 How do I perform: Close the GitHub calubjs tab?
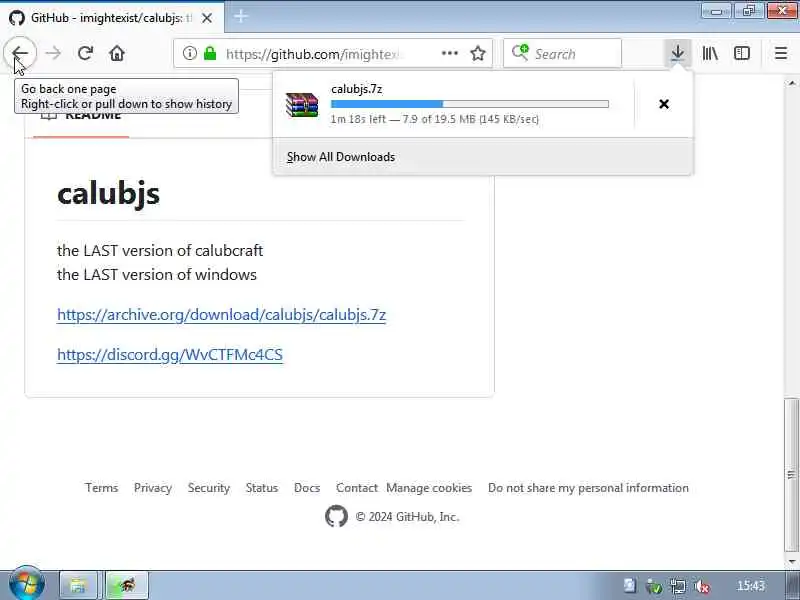coord(207,18)
